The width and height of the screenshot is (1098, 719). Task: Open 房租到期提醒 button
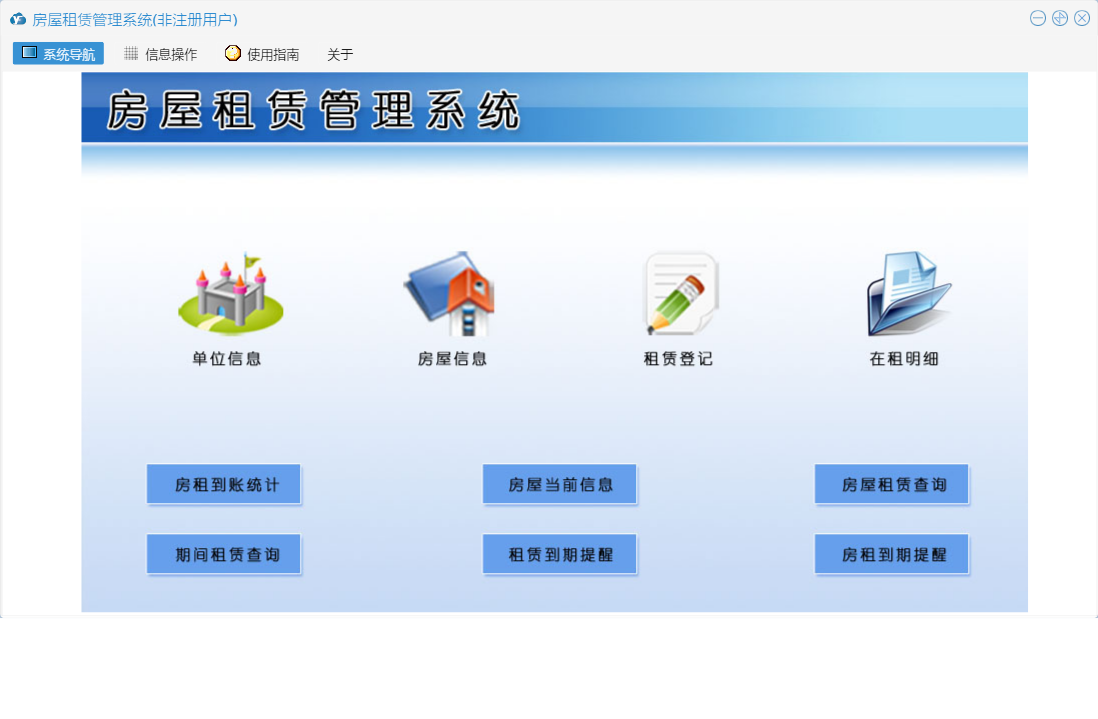(892, 554)
